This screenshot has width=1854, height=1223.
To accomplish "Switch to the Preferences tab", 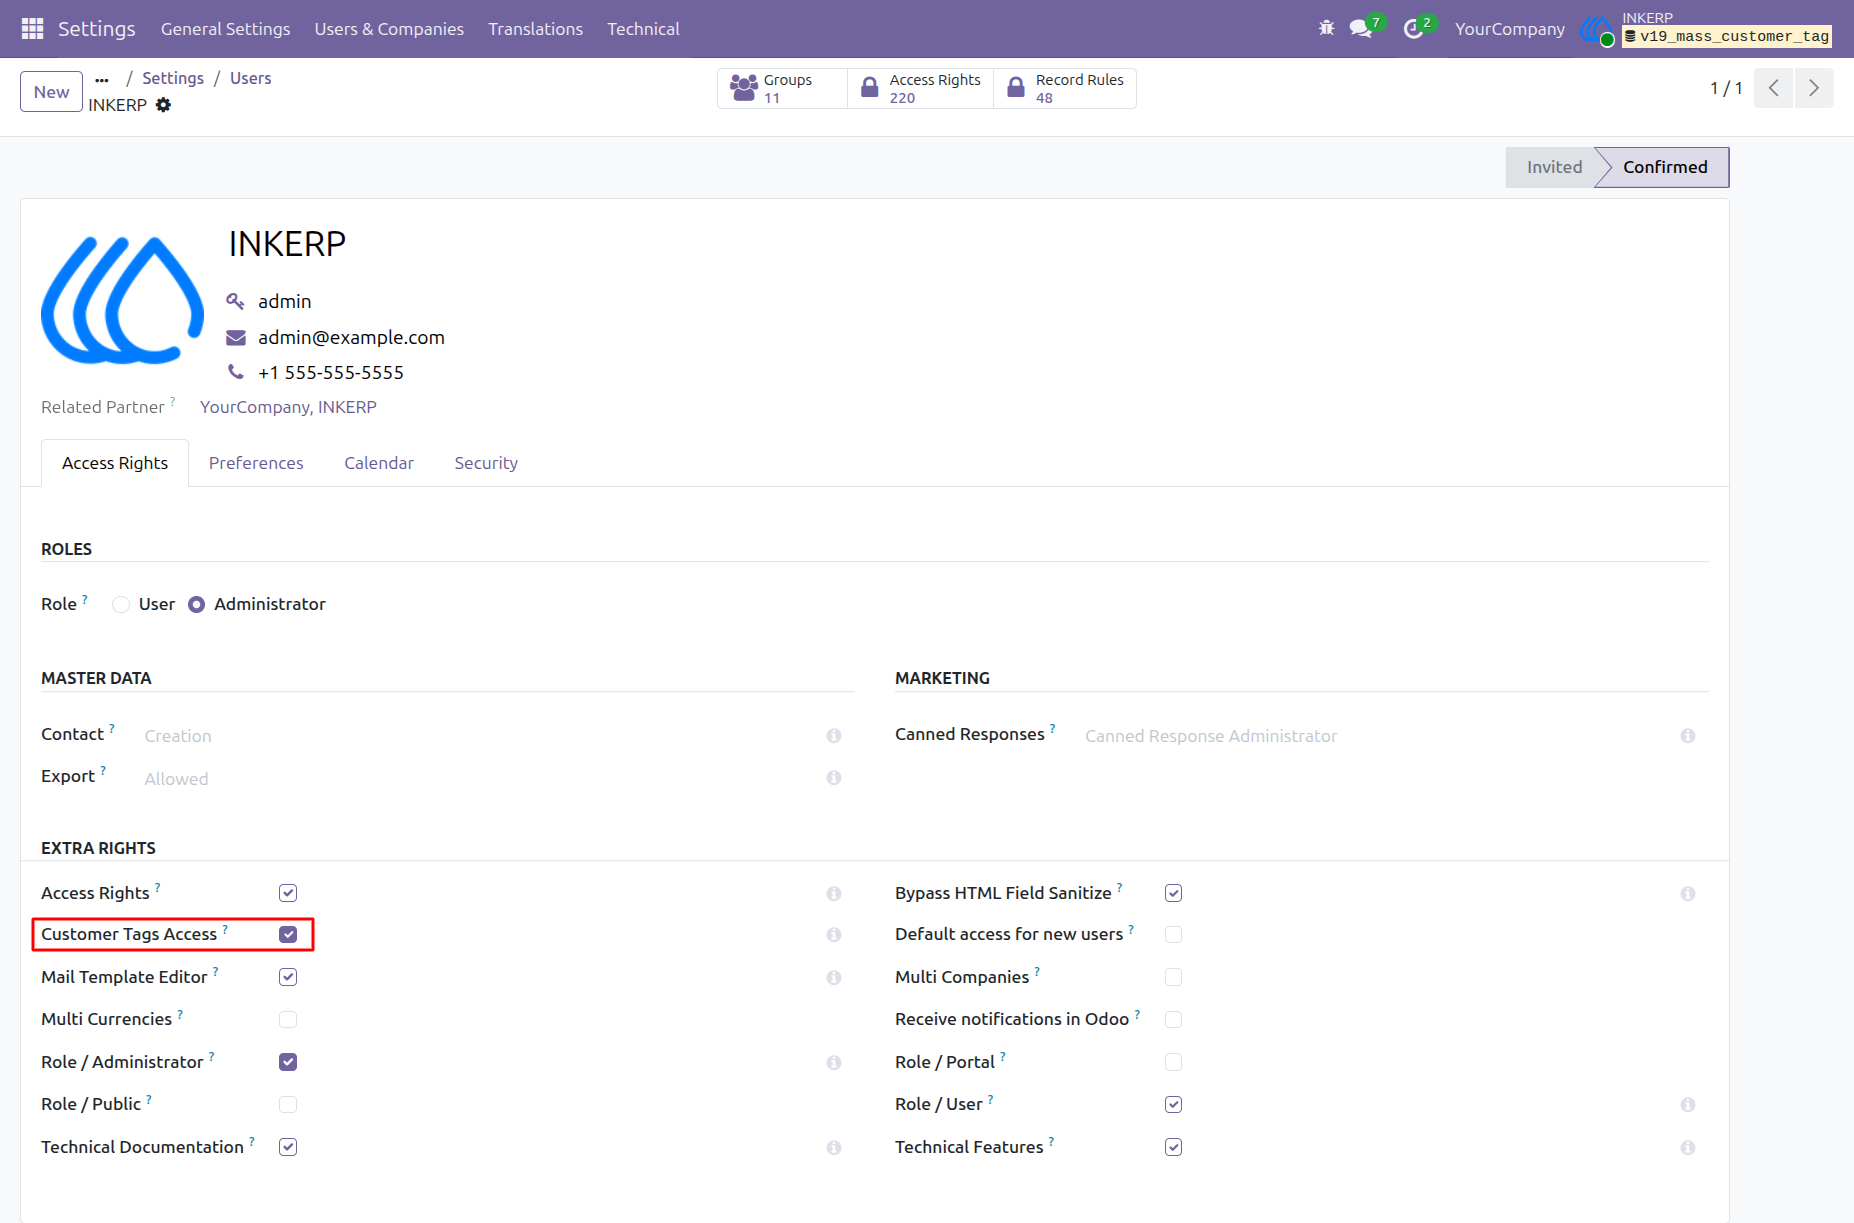I will tap(256, 463).
